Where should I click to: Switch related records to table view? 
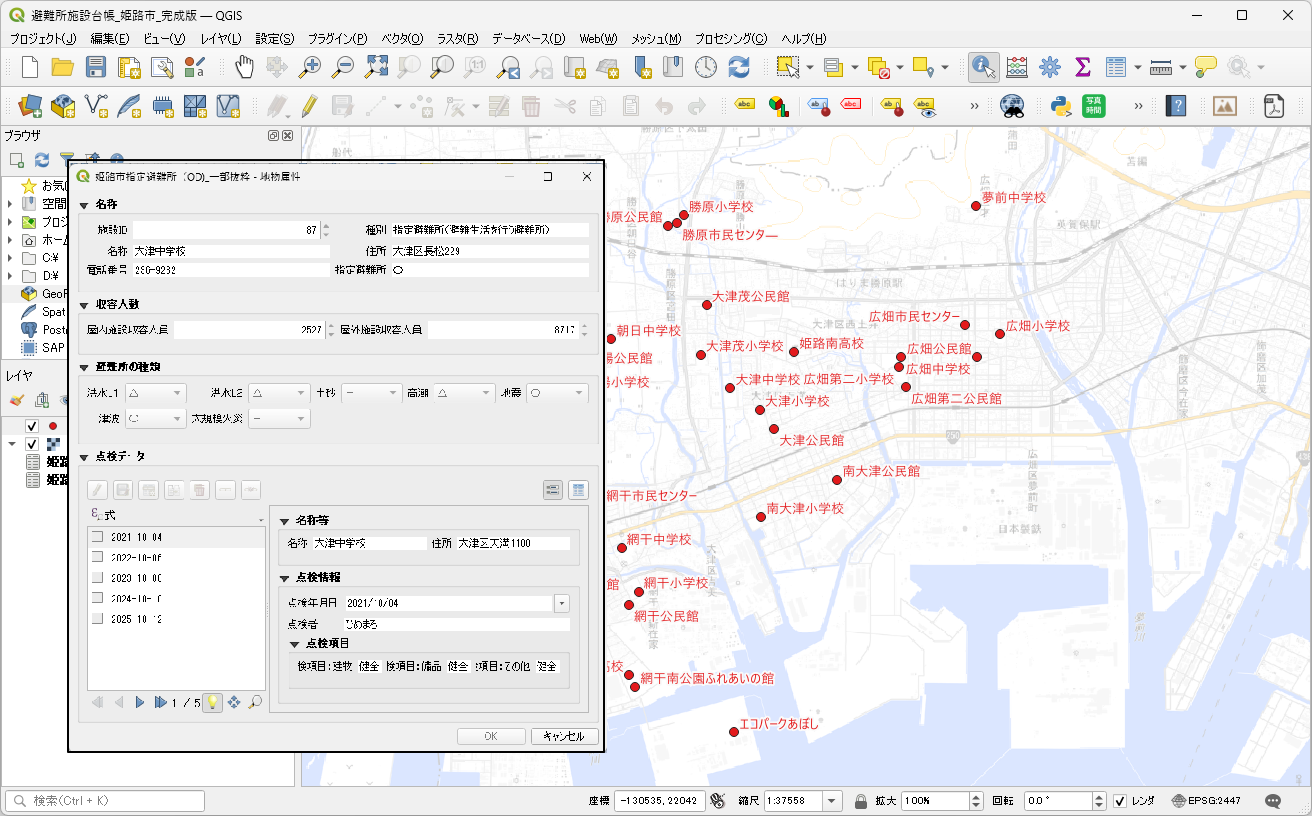578,489
